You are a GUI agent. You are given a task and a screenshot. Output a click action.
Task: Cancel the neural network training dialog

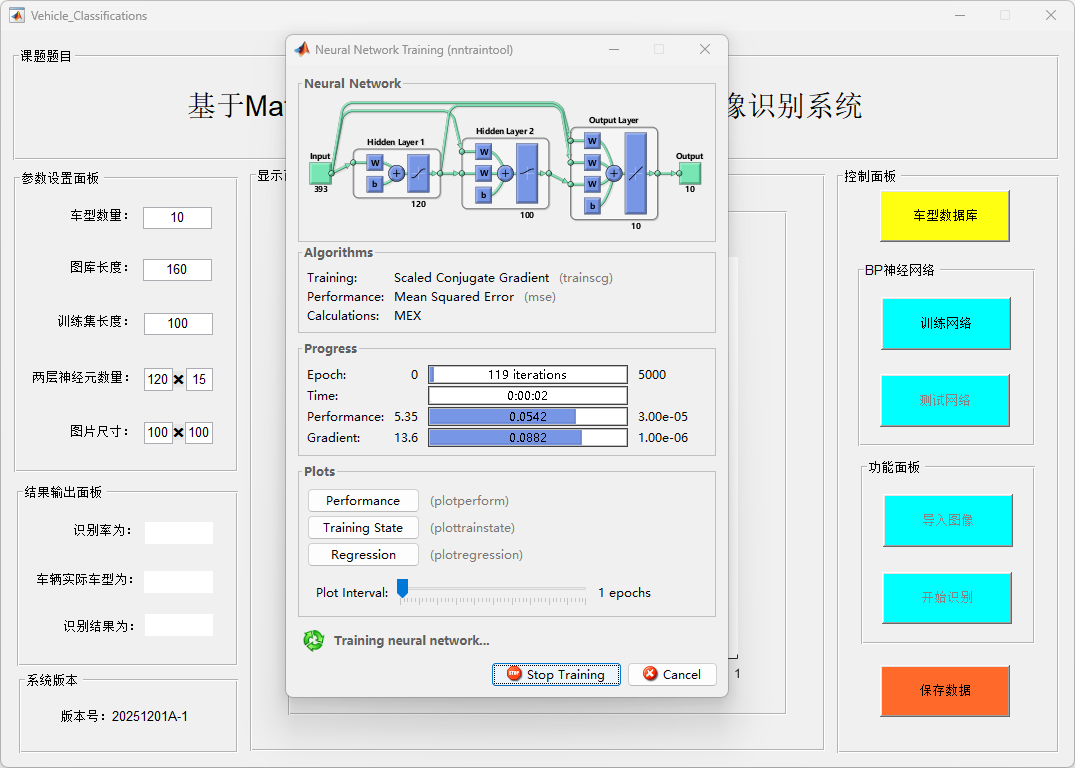[x=672, y=674]
